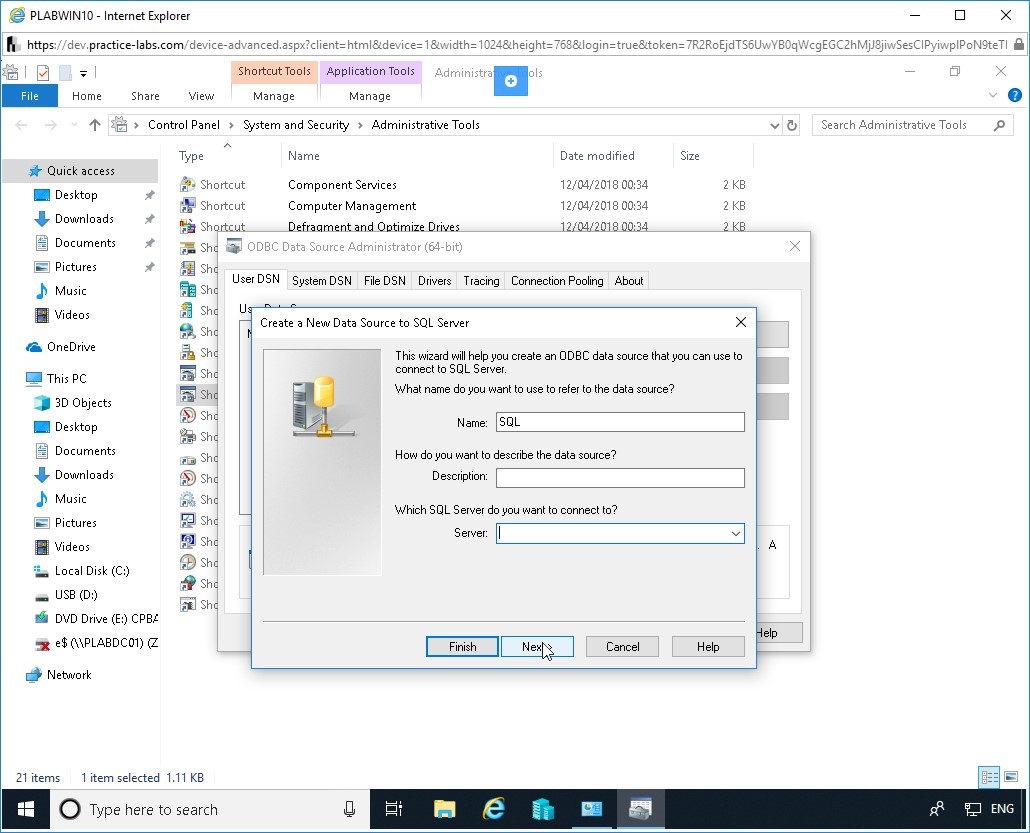Image resolution: width=1030 pixels, height=833 pixels.
Task: Select the OneDrive cloud icon
Action: coord(34,347)
